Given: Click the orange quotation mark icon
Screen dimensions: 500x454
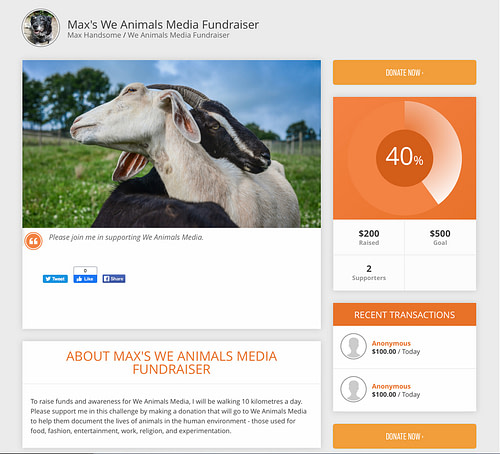Looking at the screenshot, I should tap(33, 241).
